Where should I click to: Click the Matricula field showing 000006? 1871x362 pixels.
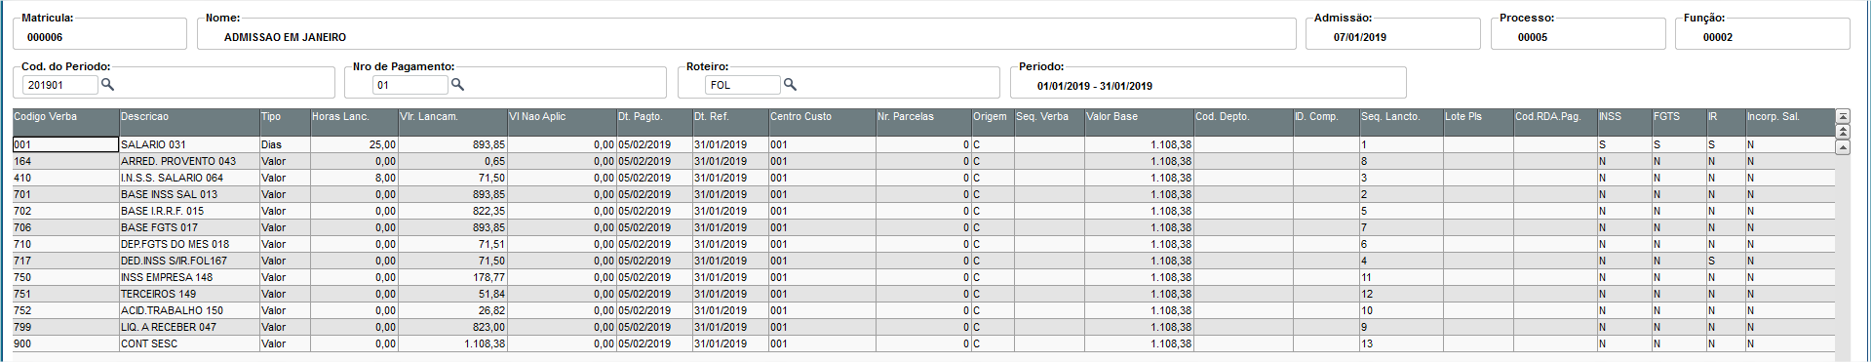pos(100,34)
